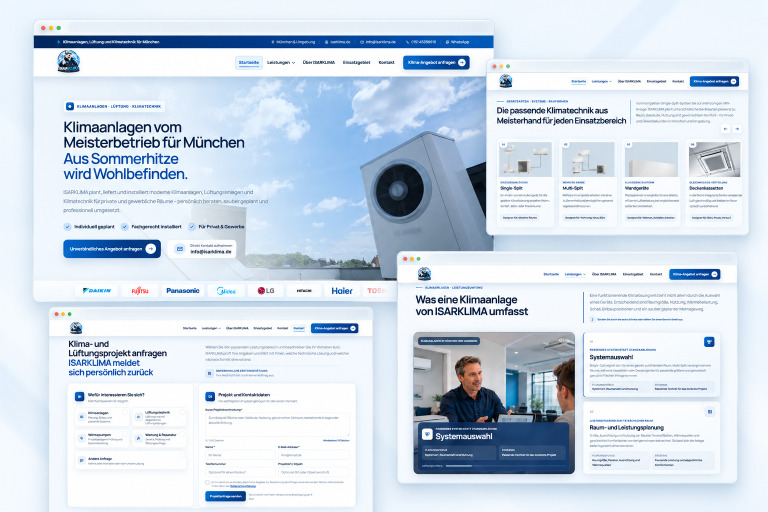Image resolution: width=768 pixels, height=512 pixels.
Task: Open Kontakt in the Klimatechnik product window
Action: pyautogui.click(x=678, y=81)
